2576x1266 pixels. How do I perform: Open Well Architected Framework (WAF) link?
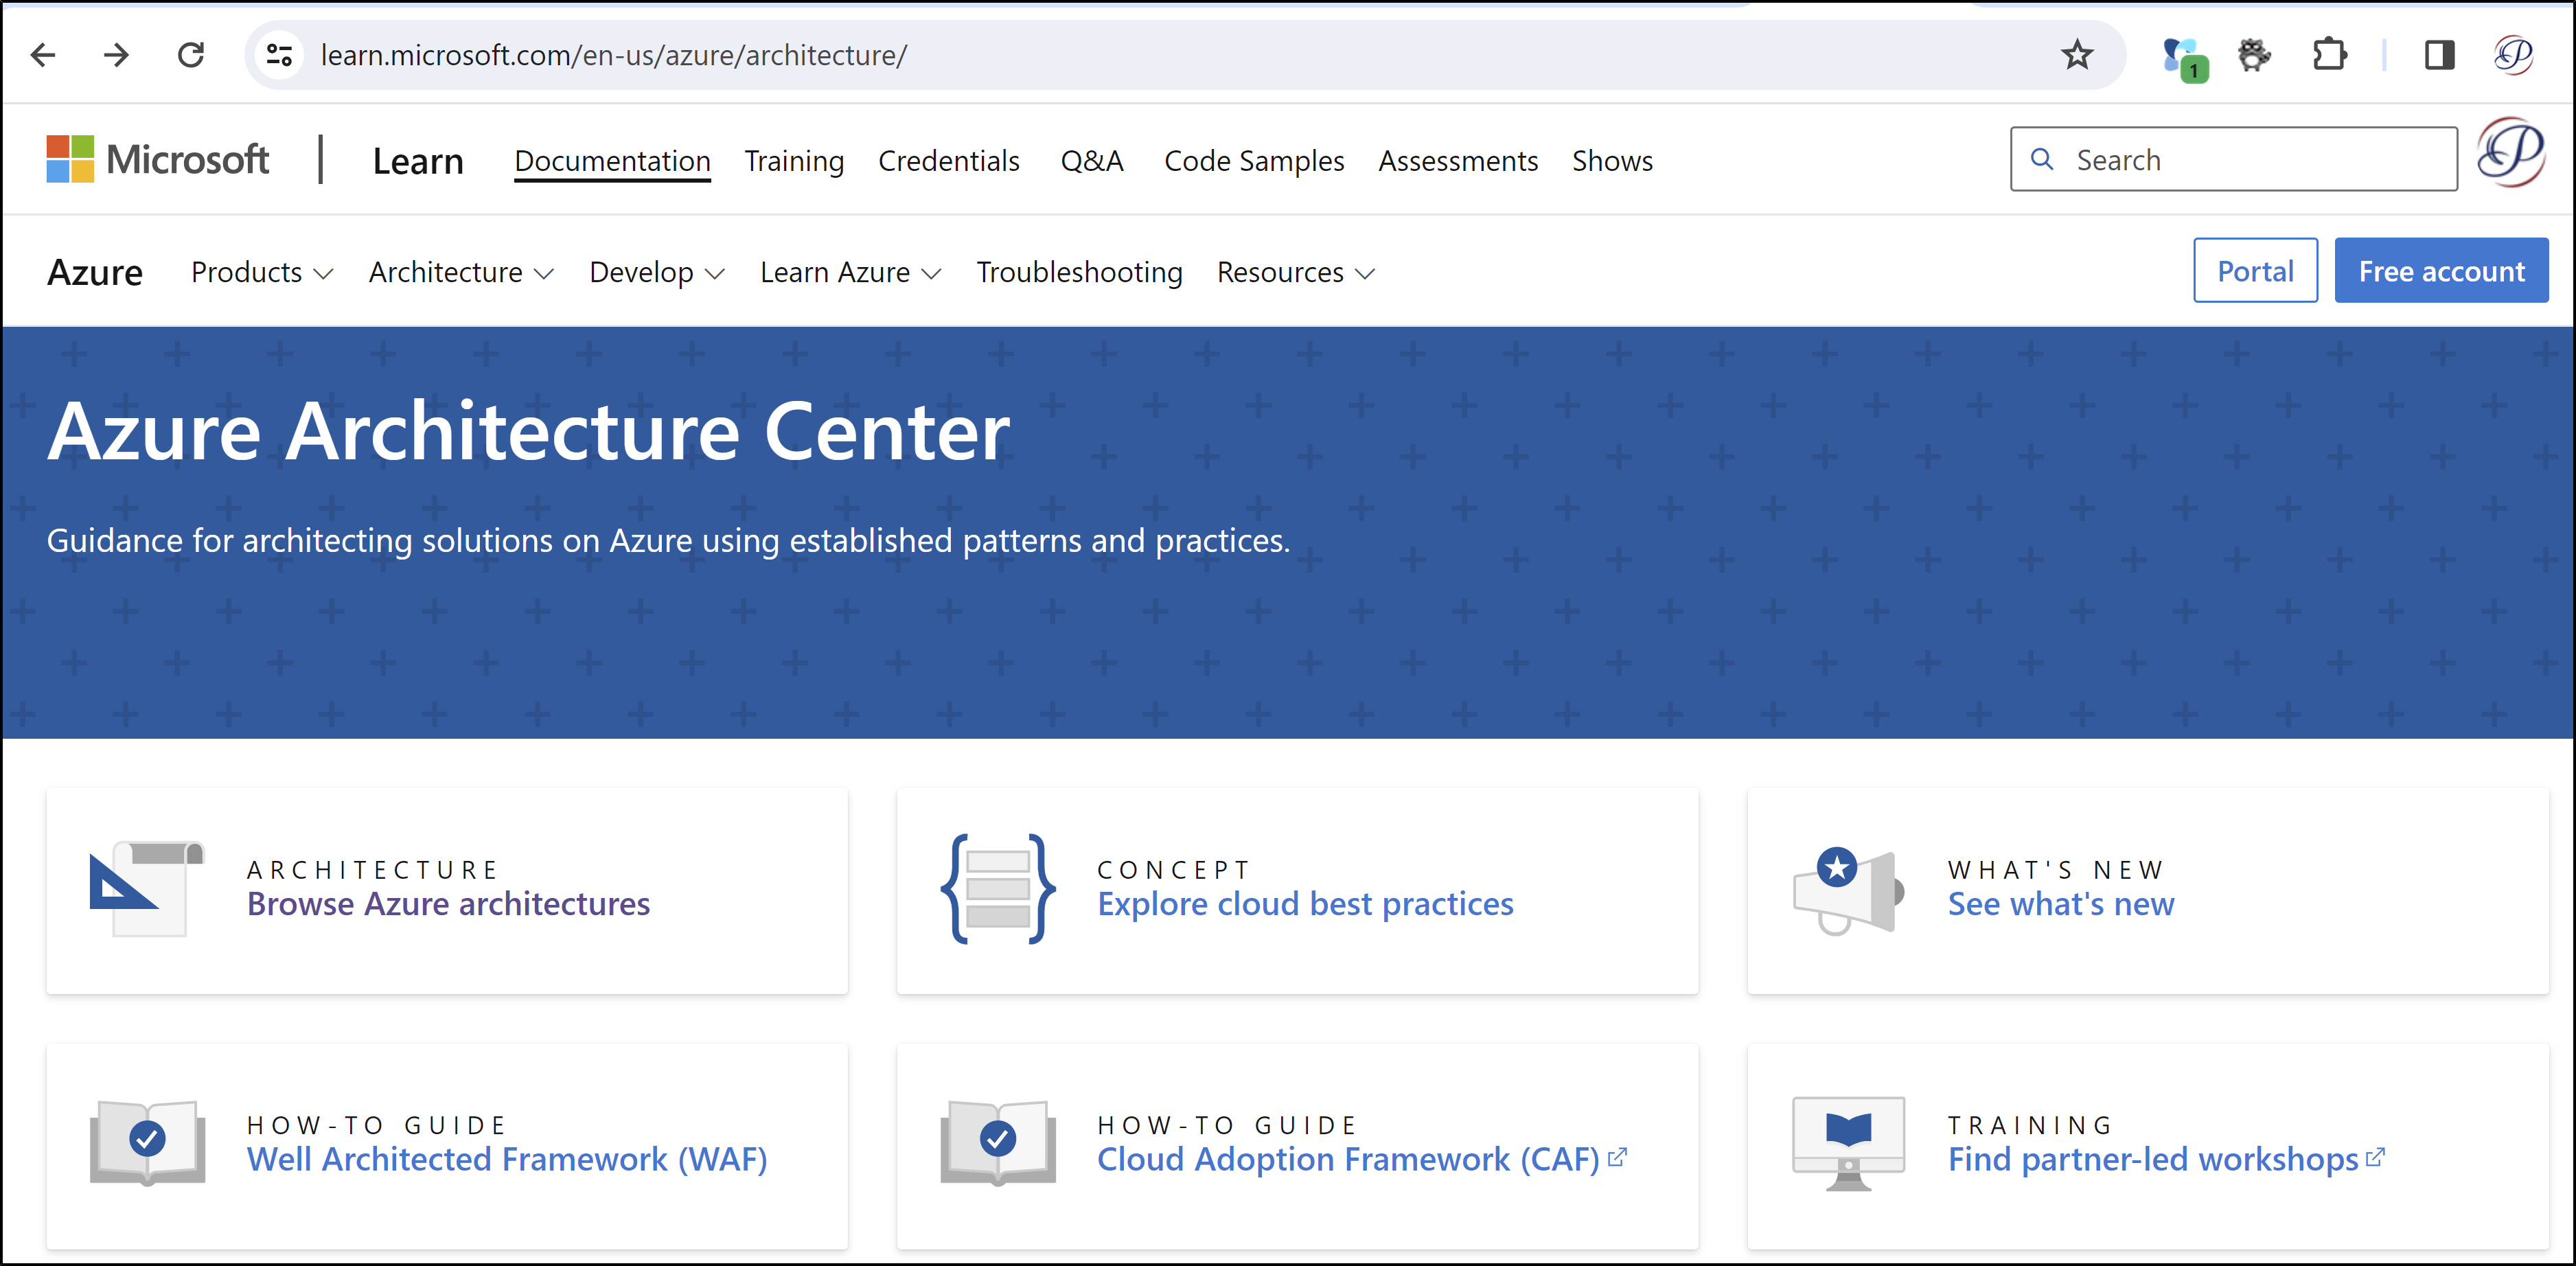(507, 1159)
